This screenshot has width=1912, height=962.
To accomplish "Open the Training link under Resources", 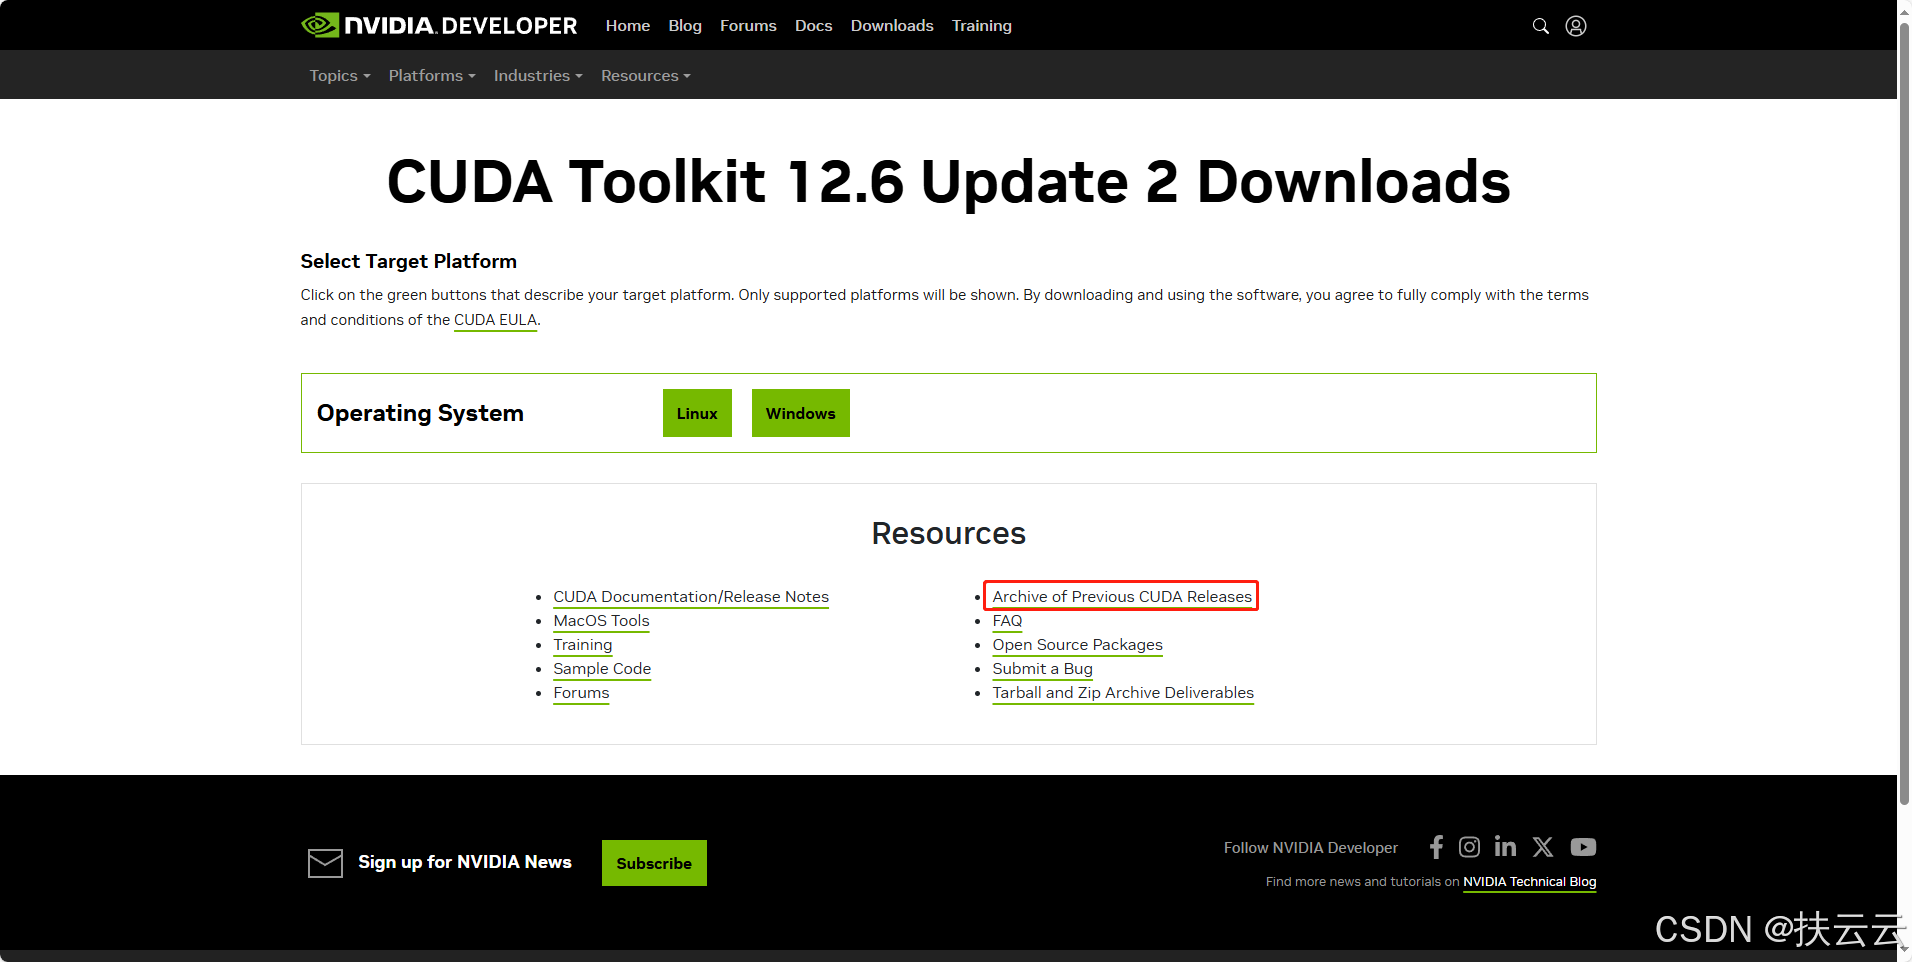I will point(583,645).
